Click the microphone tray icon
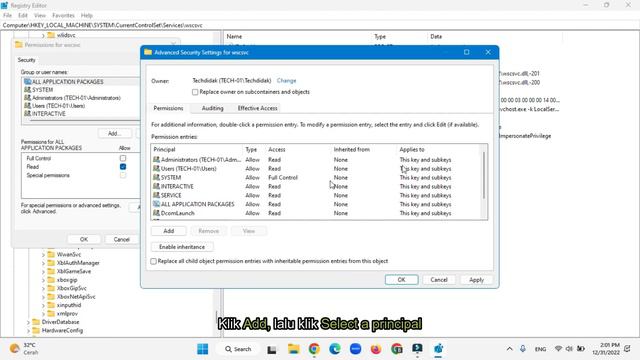The width and height of the screenshot is (640, 360). coord(523,349)
